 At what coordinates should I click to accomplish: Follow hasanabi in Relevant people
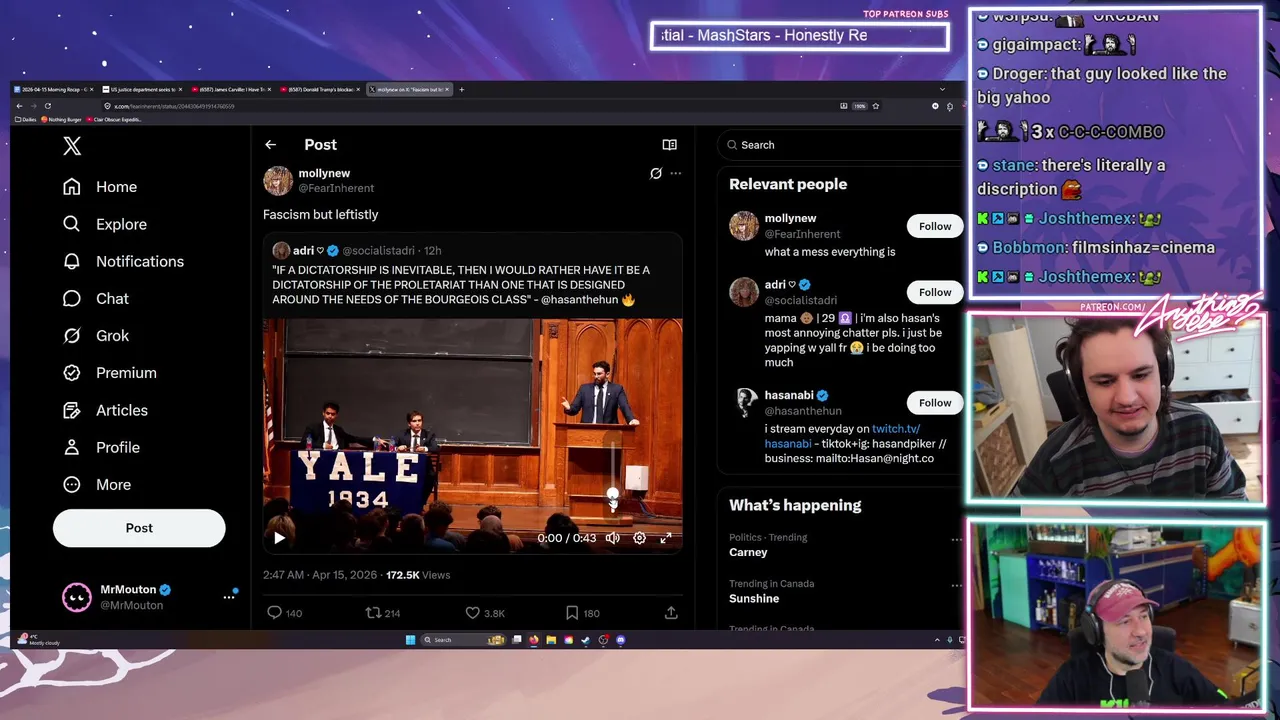coord(935,403)
